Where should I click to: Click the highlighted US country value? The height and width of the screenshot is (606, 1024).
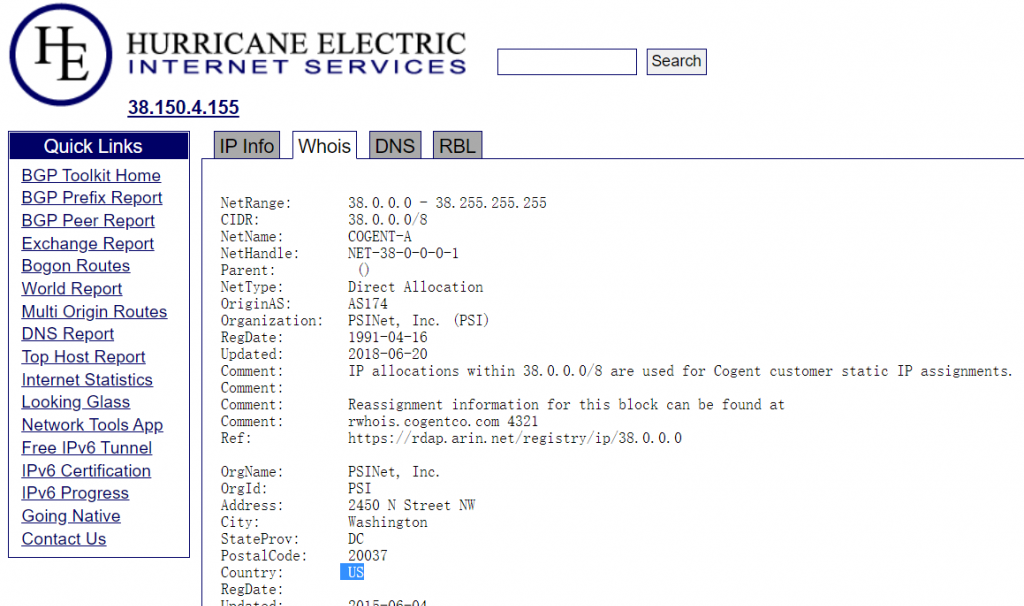tap(353, 573)
